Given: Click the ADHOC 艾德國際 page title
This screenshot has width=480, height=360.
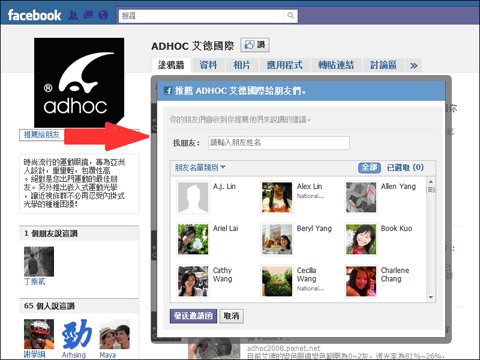Looking at the screenshot, I should [193, 46].
